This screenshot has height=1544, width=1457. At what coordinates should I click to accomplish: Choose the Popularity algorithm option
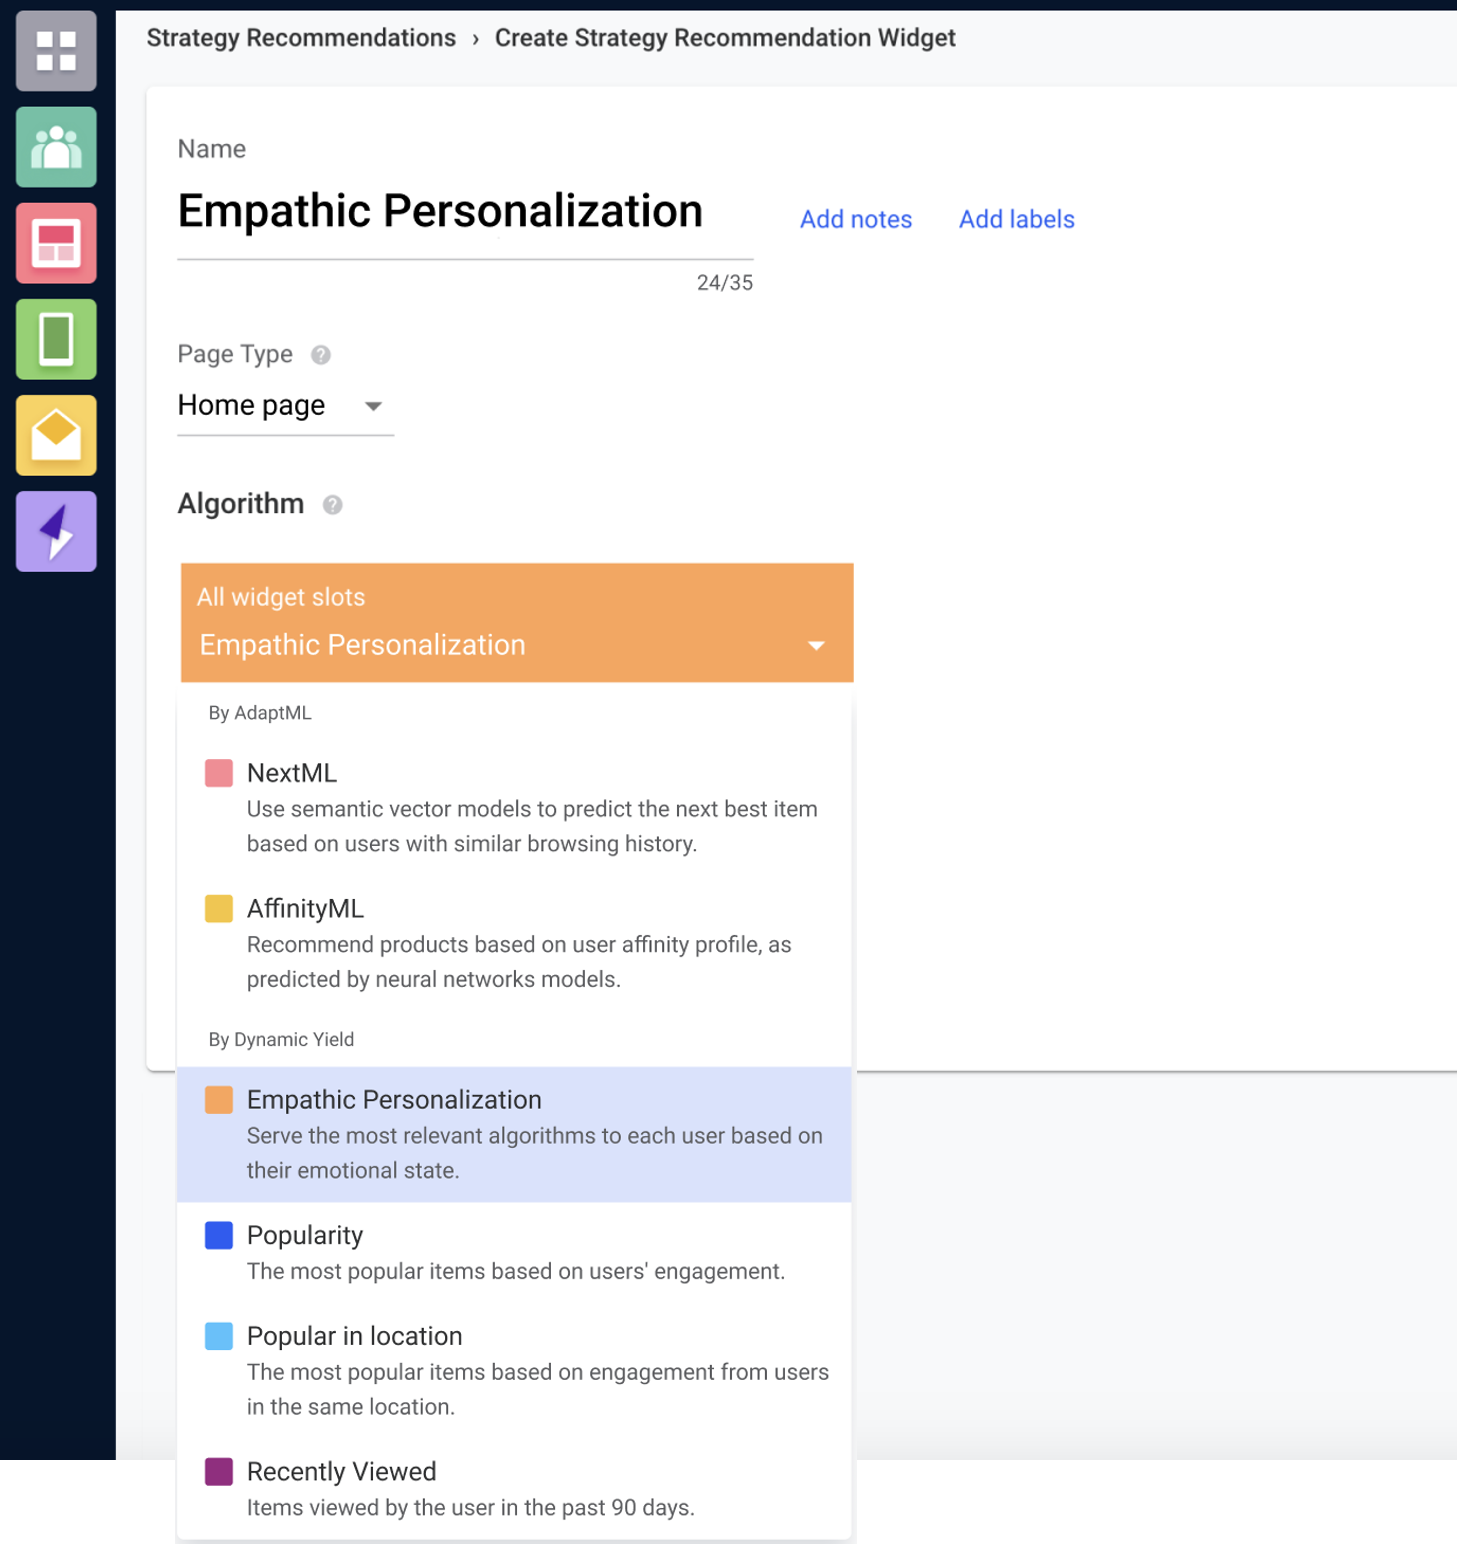tap(514, 1252)
